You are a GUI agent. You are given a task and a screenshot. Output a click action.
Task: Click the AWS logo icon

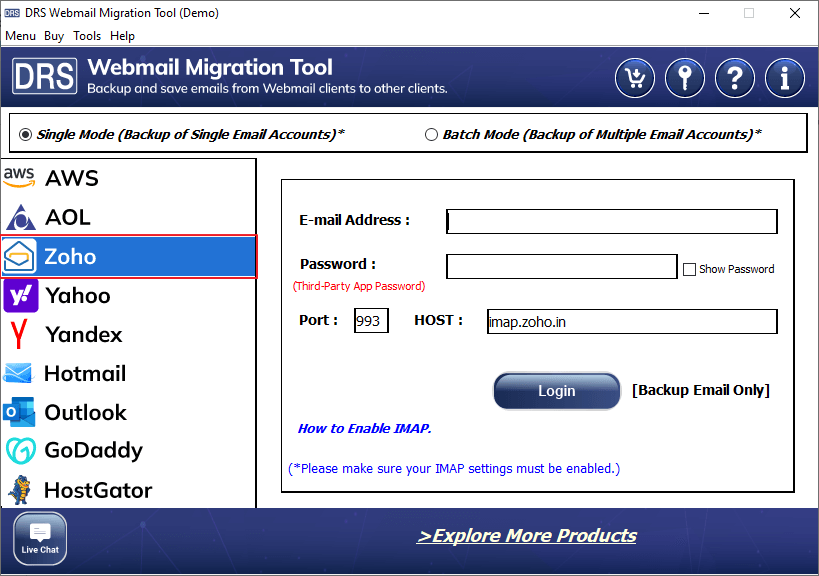(x=19, y=178)
